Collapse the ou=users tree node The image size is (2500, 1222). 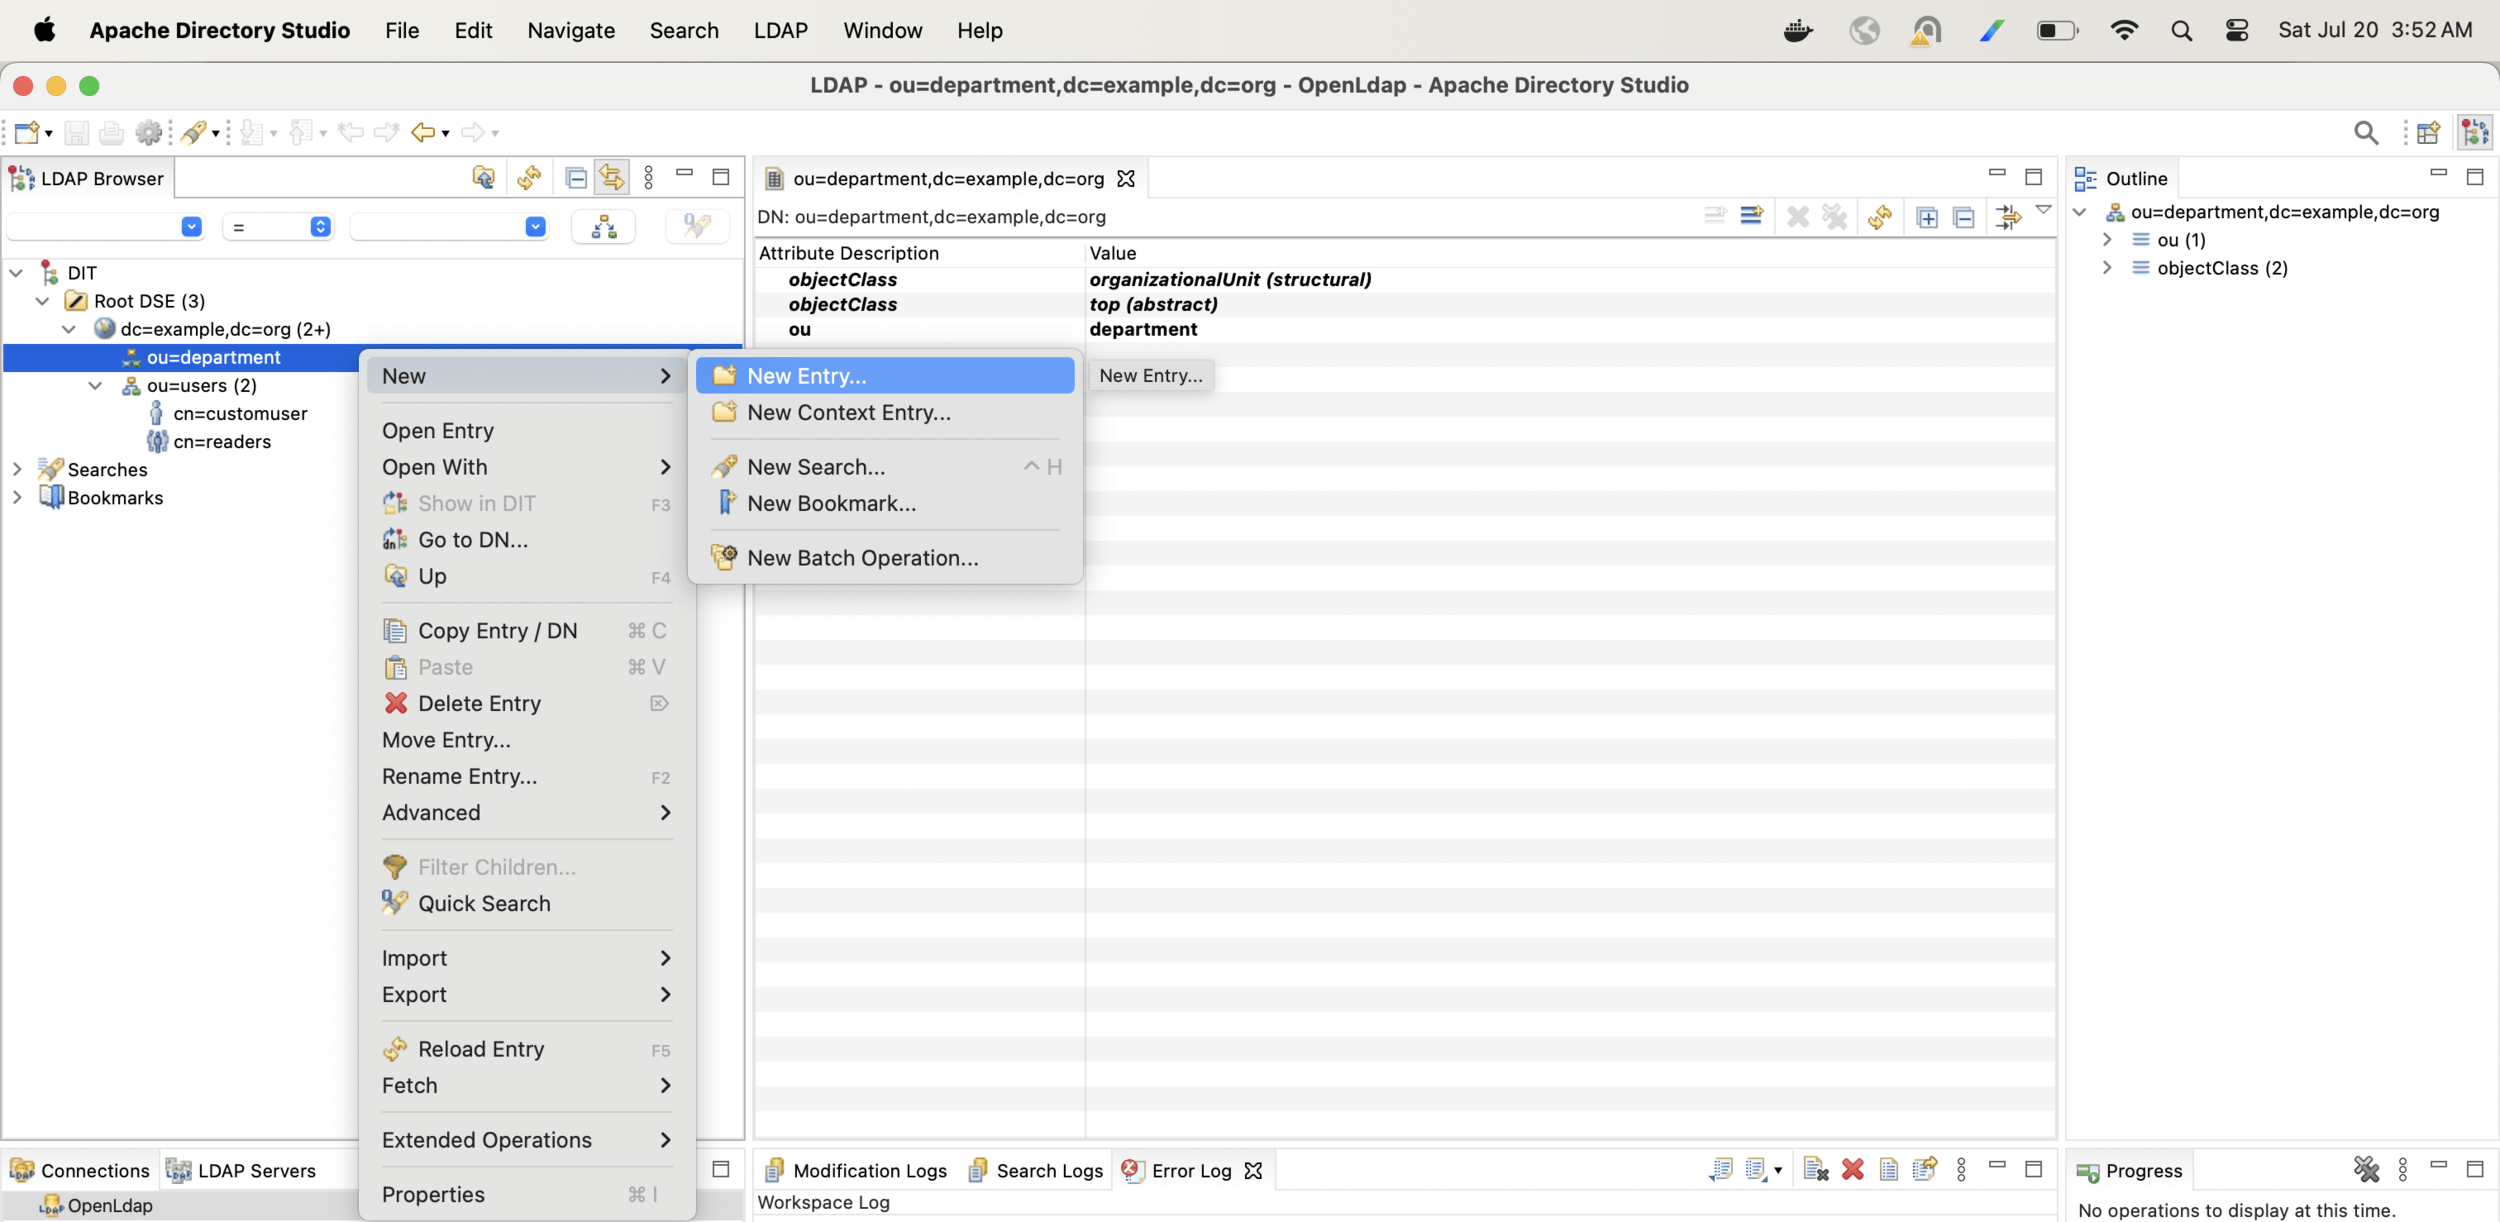coord(95,385)
